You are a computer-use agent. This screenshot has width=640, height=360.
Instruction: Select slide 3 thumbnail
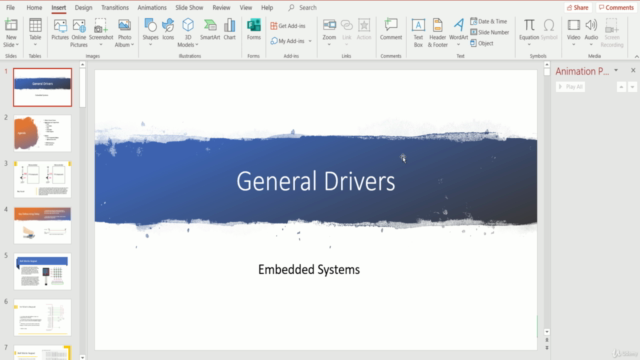tap(42, 179)
